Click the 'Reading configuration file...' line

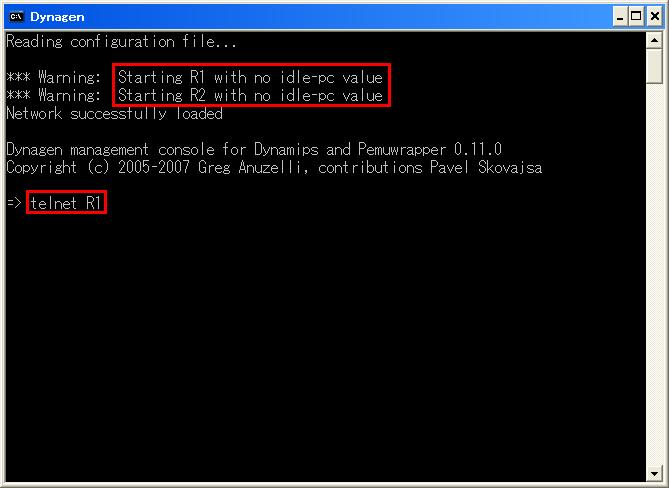121,42
